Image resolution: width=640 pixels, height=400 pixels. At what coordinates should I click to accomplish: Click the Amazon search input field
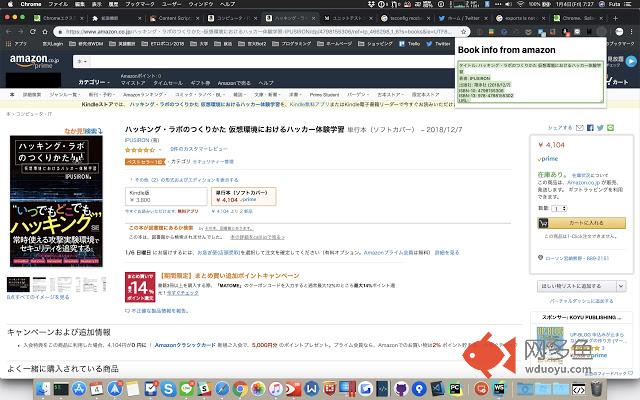(271, 62)
